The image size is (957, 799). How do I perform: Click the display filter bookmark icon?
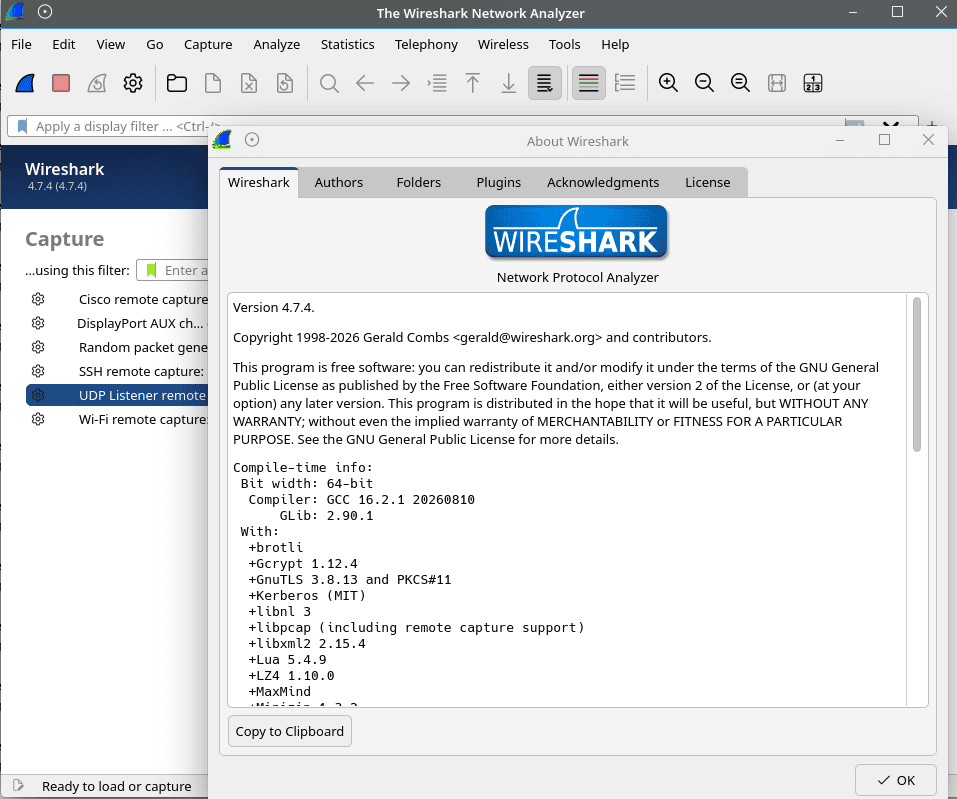pyautogui.click(x=23, y=126)
